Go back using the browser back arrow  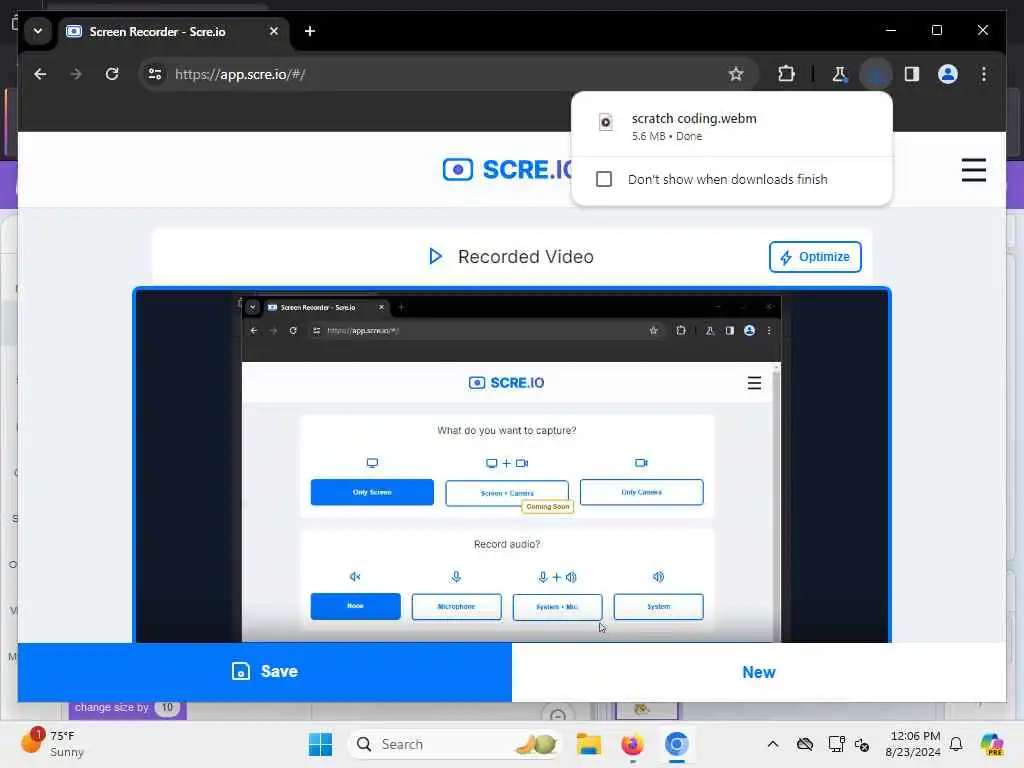tap(40, 74)
